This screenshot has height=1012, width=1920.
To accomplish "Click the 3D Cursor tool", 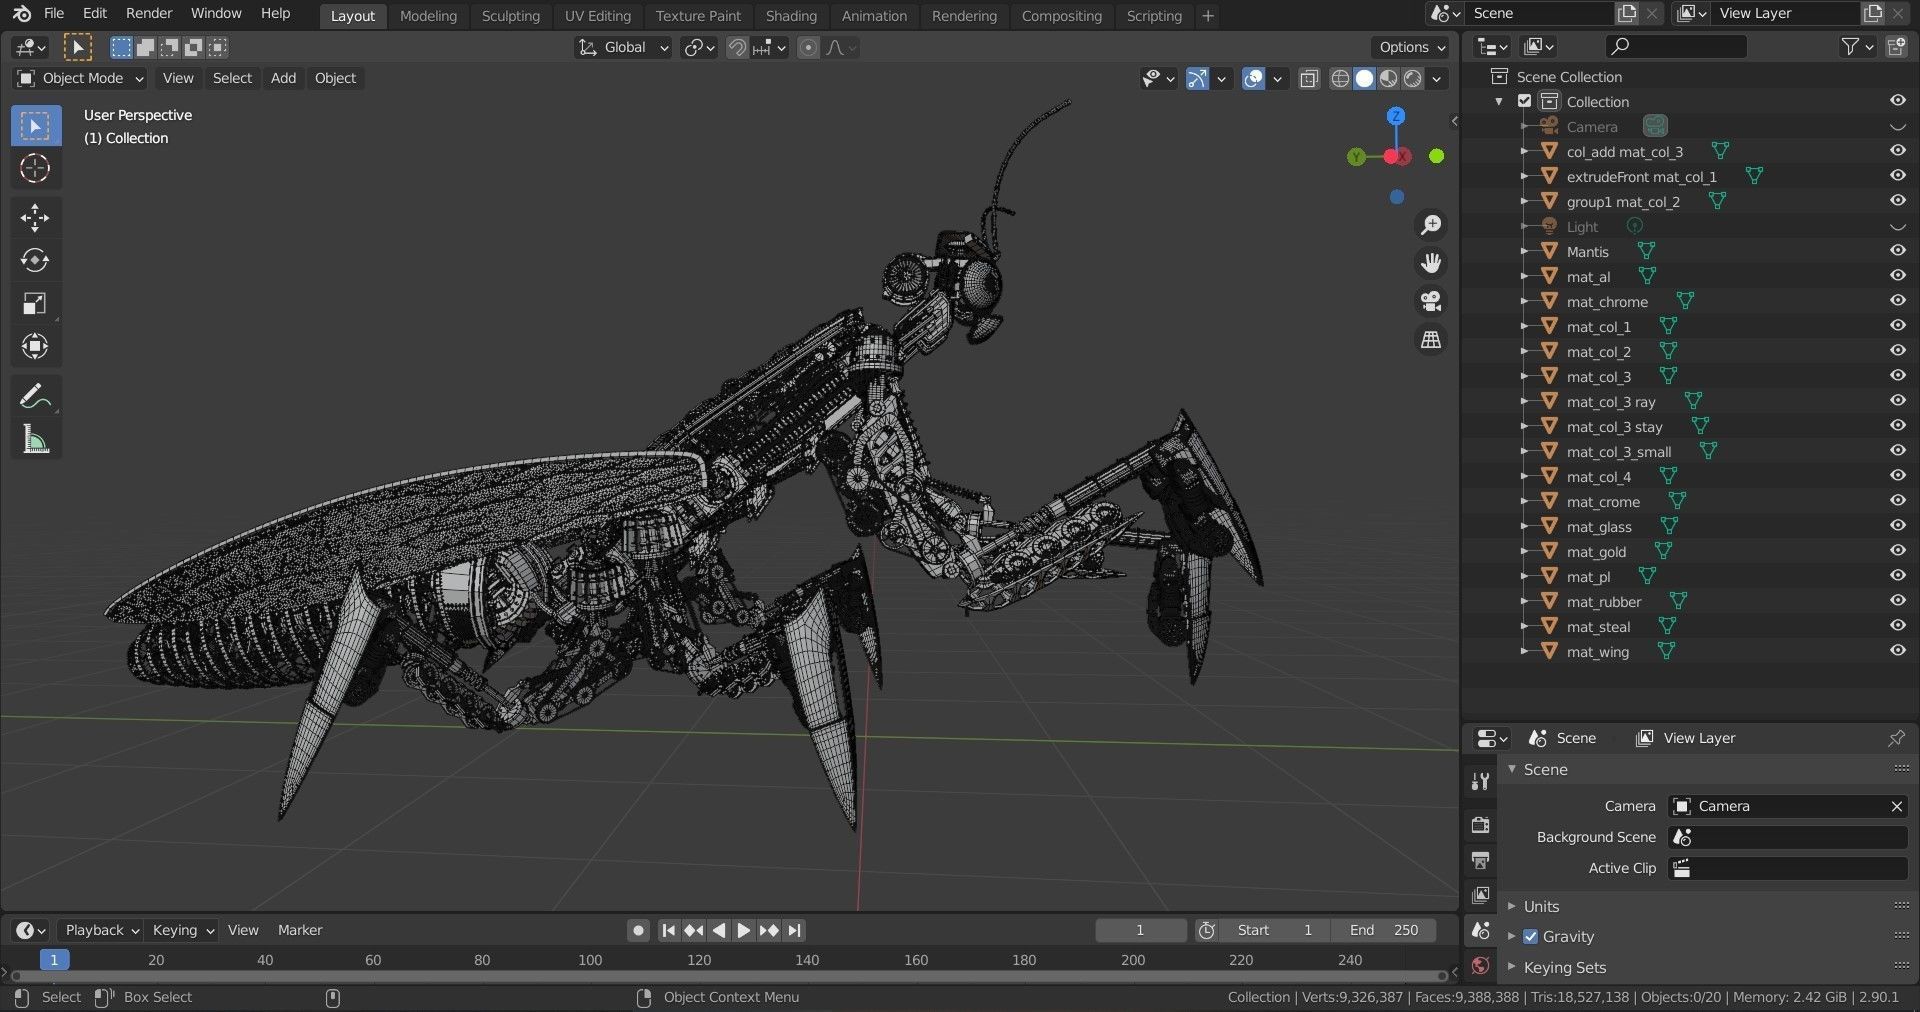I will (x=35, y=169).
